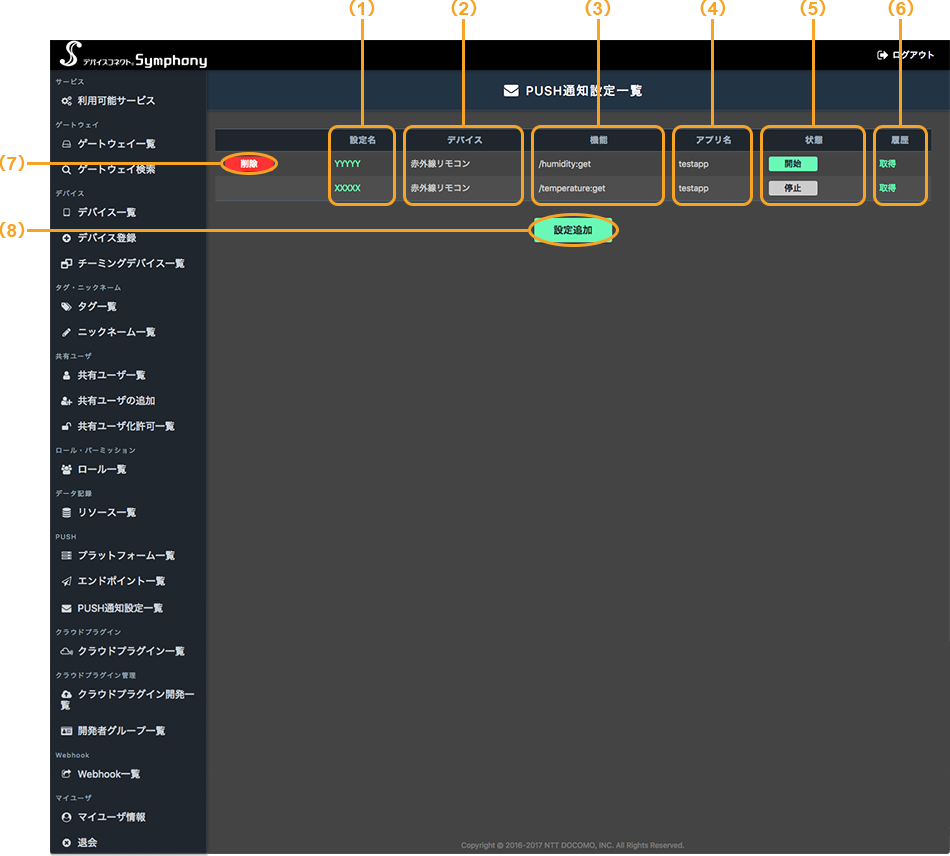Click the logout arrow icon in header
950x856 pixels.
[882, 55]
